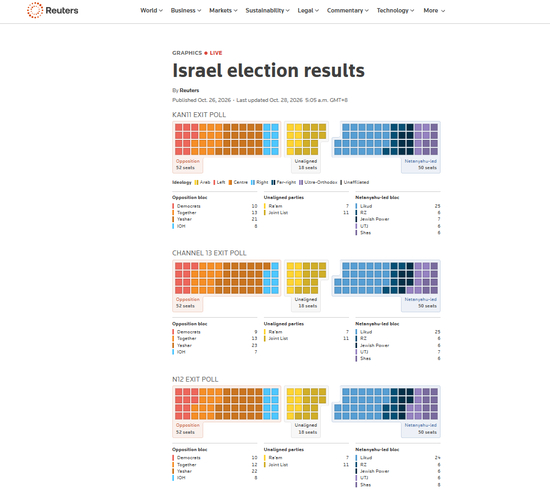Click the Reuters author byline link

click(189, 91)
